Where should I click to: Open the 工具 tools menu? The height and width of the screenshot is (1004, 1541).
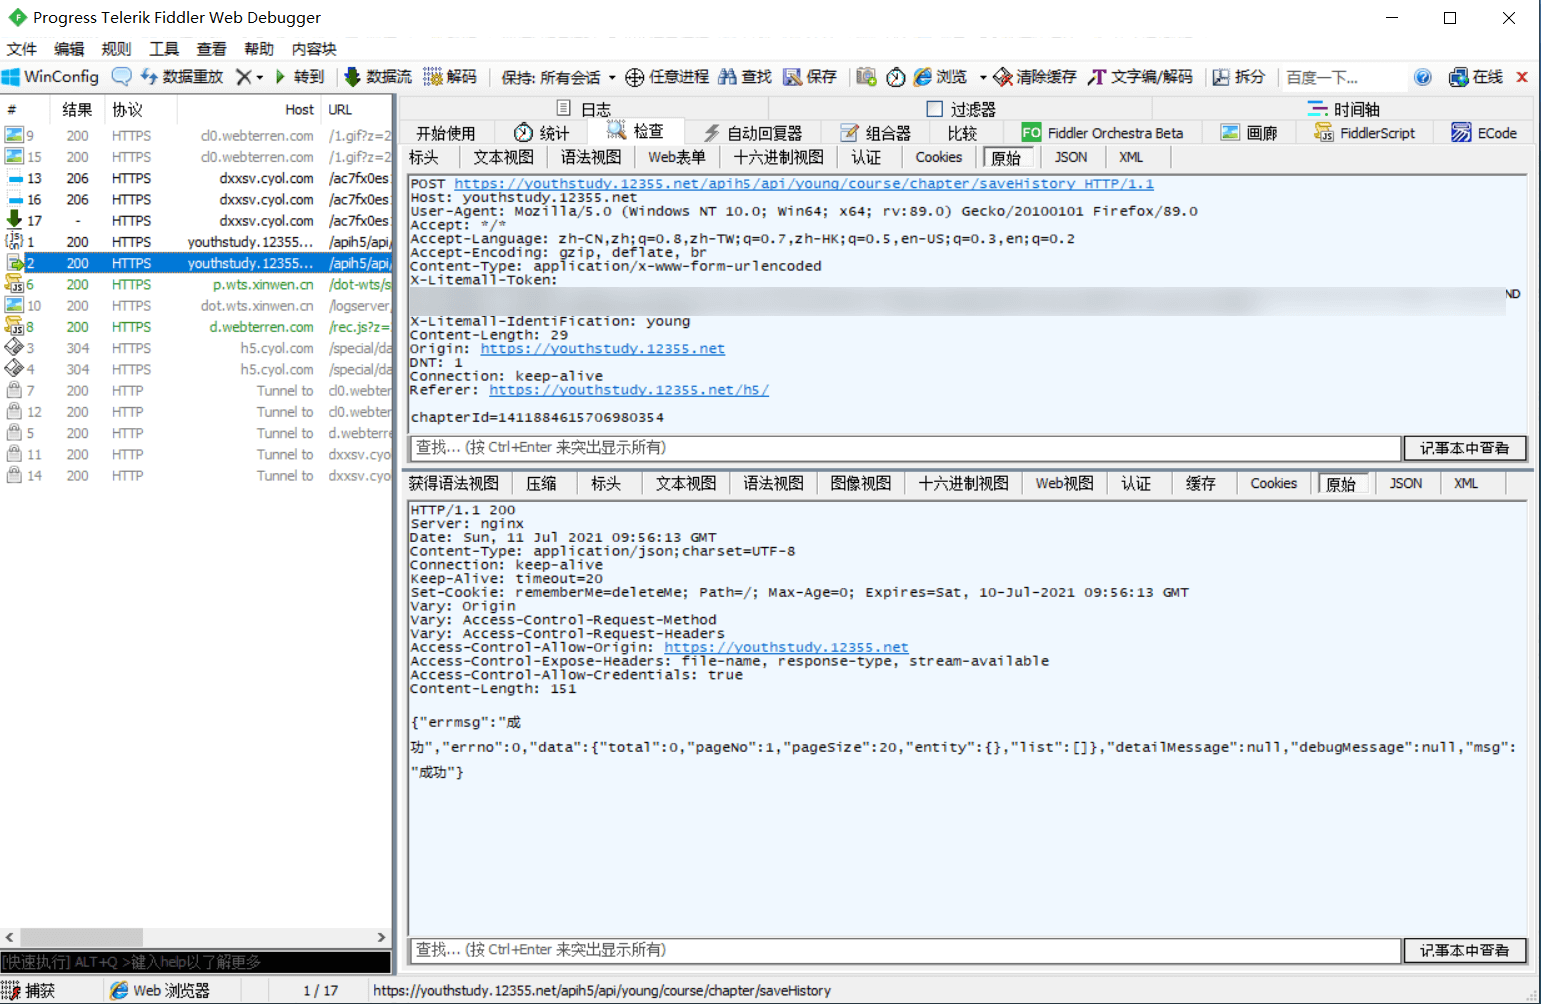[x=164, y=49]
